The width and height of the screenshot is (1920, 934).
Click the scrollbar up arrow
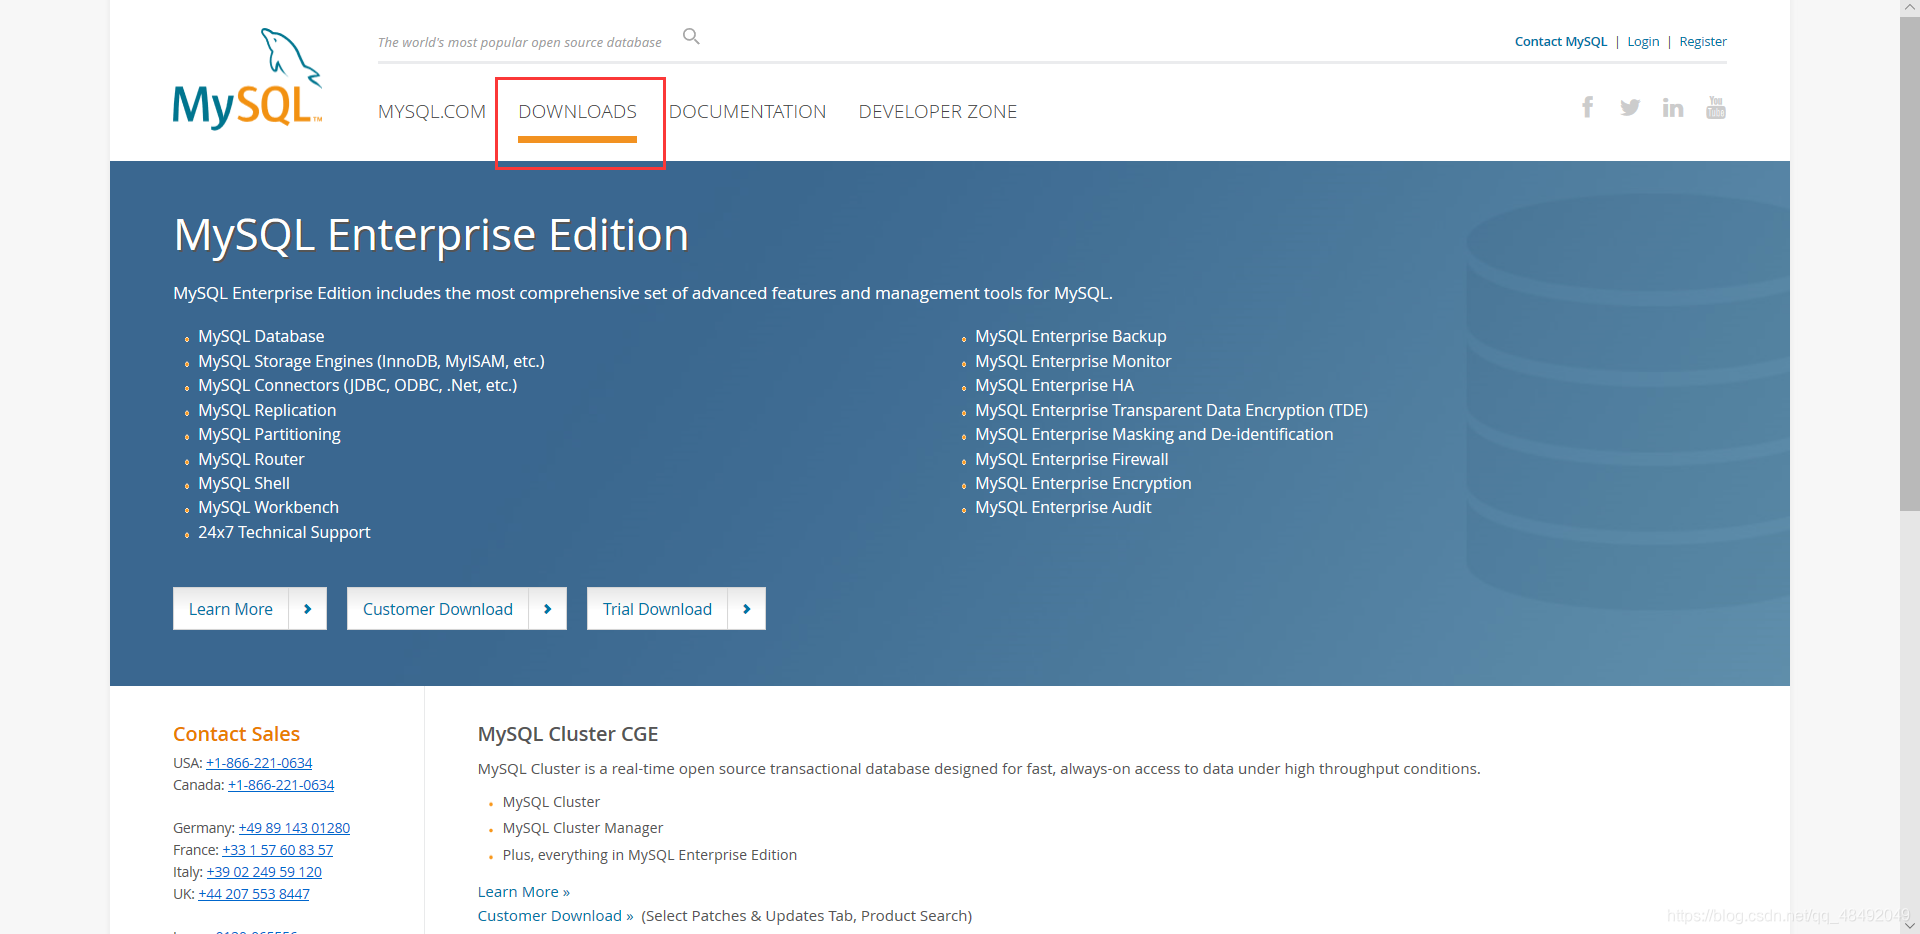tap(1909, 8)
